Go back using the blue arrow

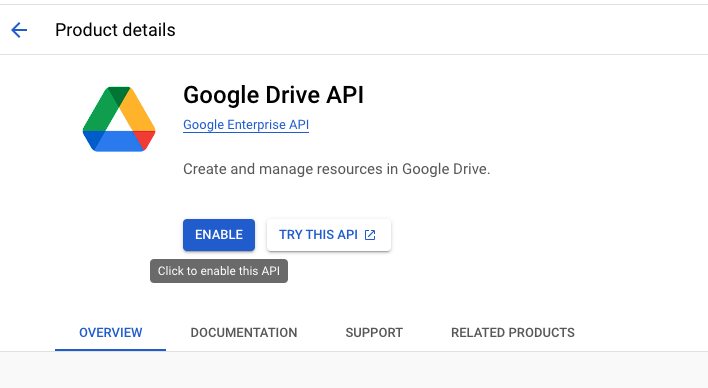[19, 30]
